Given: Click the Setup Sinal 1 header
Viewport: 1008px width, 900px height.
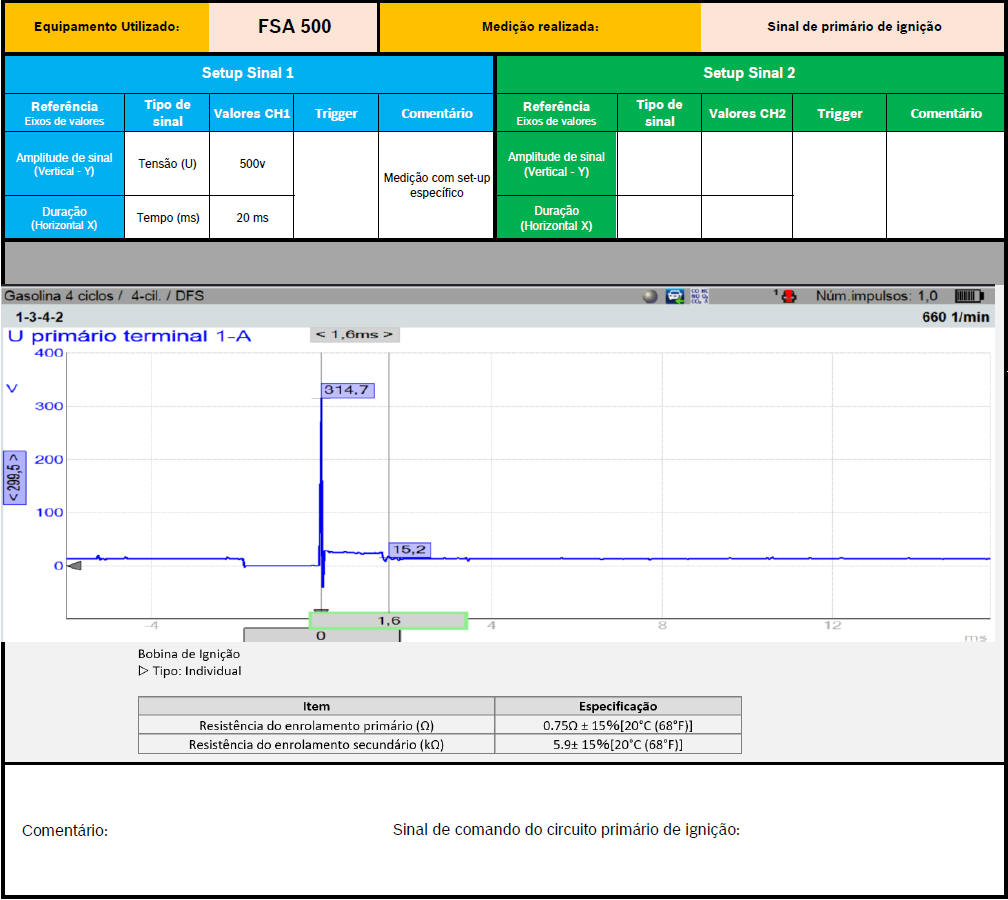Looking at the screenshot, I should (248, 73).
